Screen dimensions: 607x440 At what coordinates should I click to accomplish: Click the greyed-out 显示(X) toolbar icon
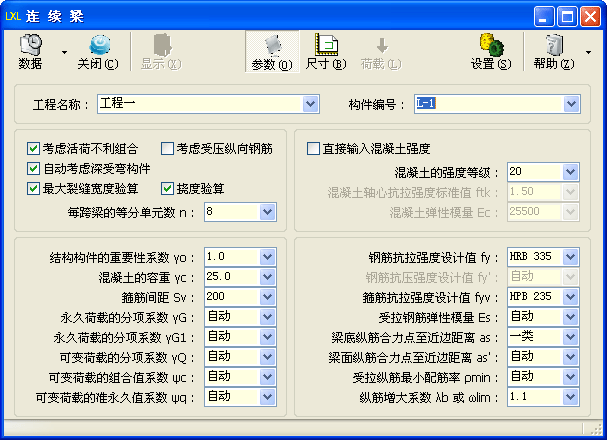(x=161, y=52)
